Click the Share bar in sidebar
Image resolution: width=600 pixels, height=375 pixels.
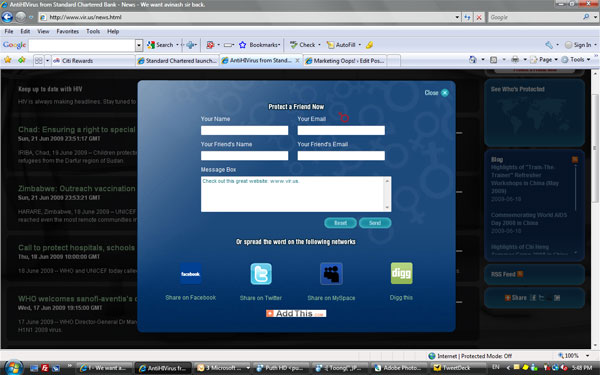tap(535, 297)
